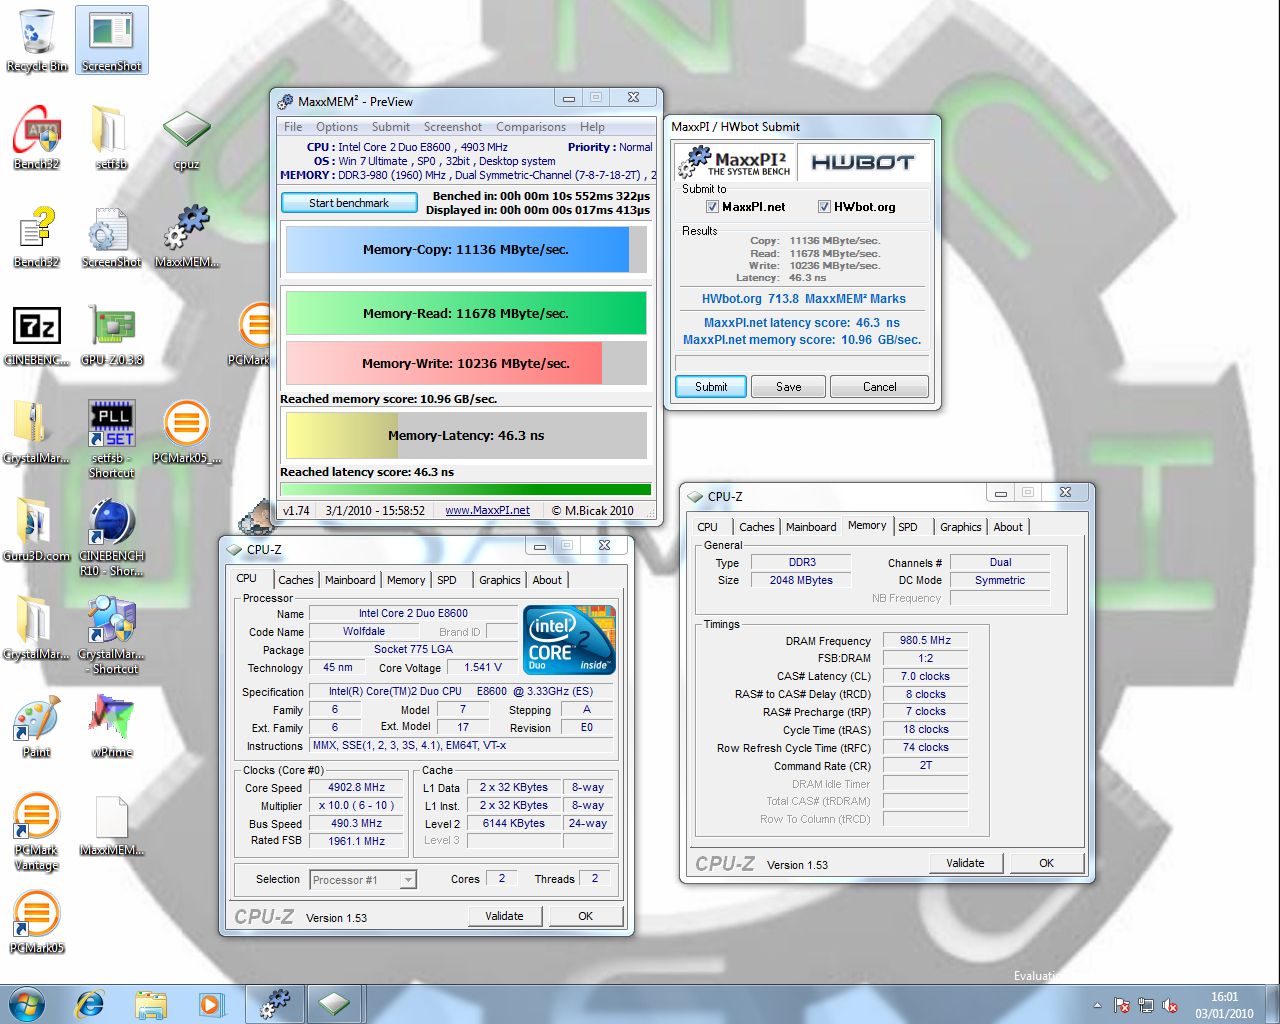Image resolution: width=1280 pixels, height=1024 pixels.
Task: Open the Comparisons menu in MaxxMEM
Action: [531, 127]
